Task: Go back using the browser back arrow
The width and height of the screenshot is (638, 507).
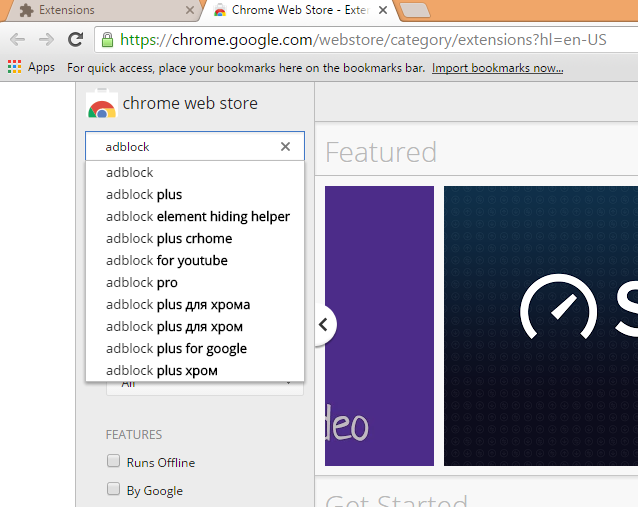Action: click(17, 39)
